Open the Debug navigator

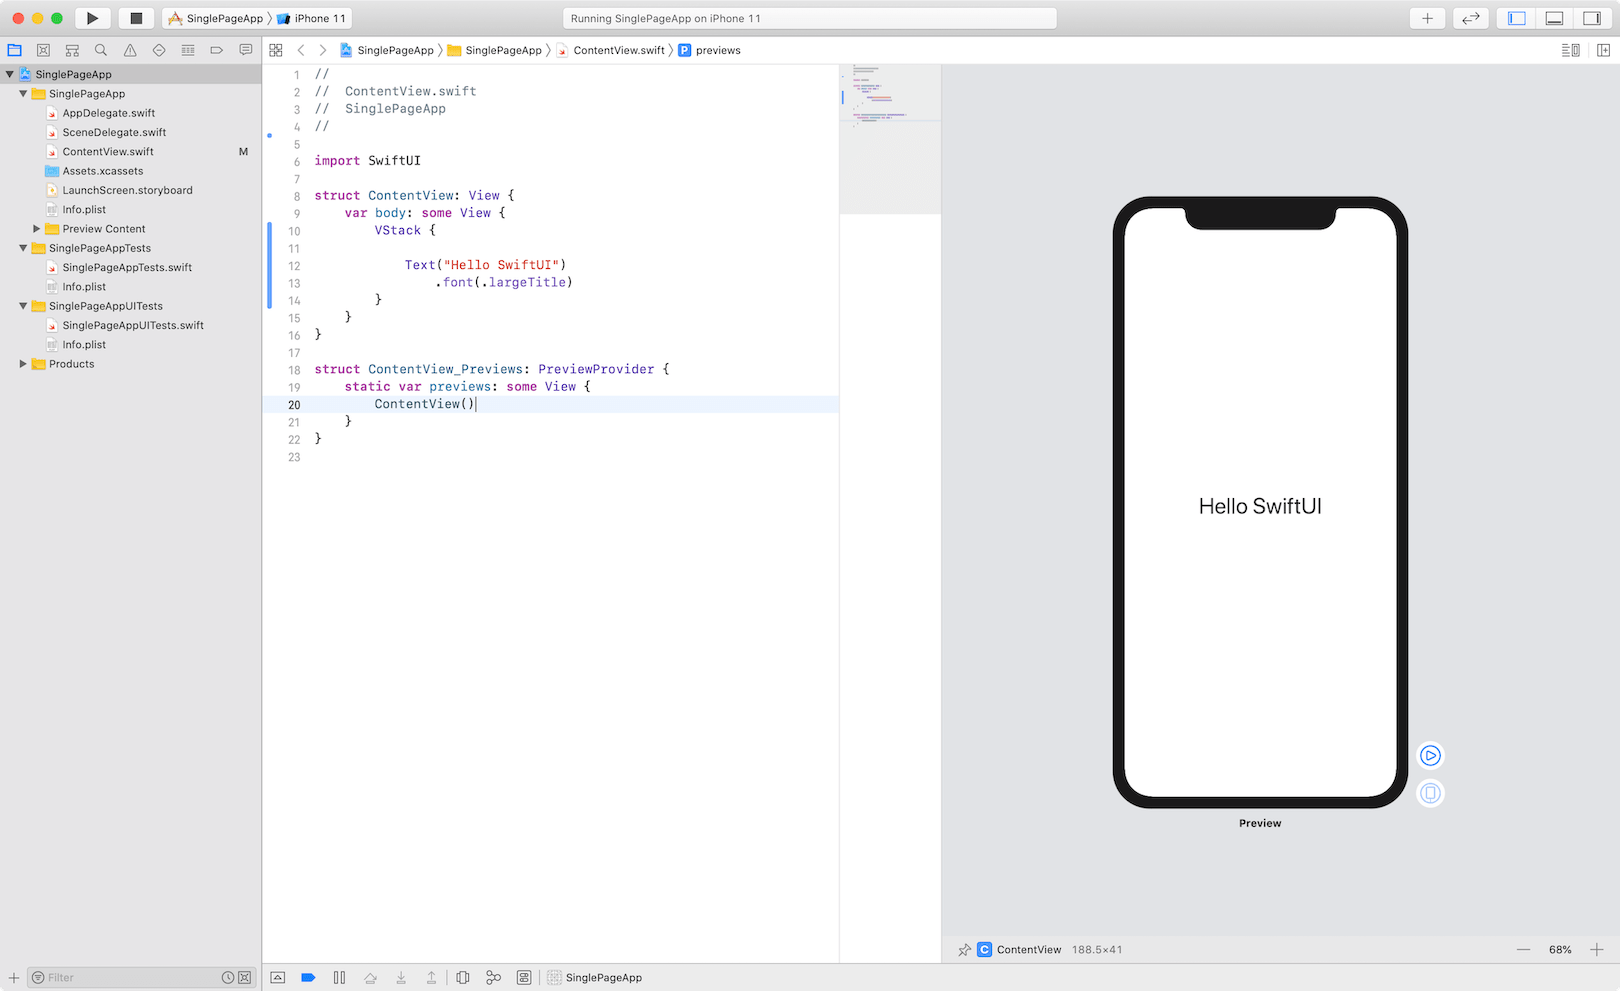(x=188, y=50)
